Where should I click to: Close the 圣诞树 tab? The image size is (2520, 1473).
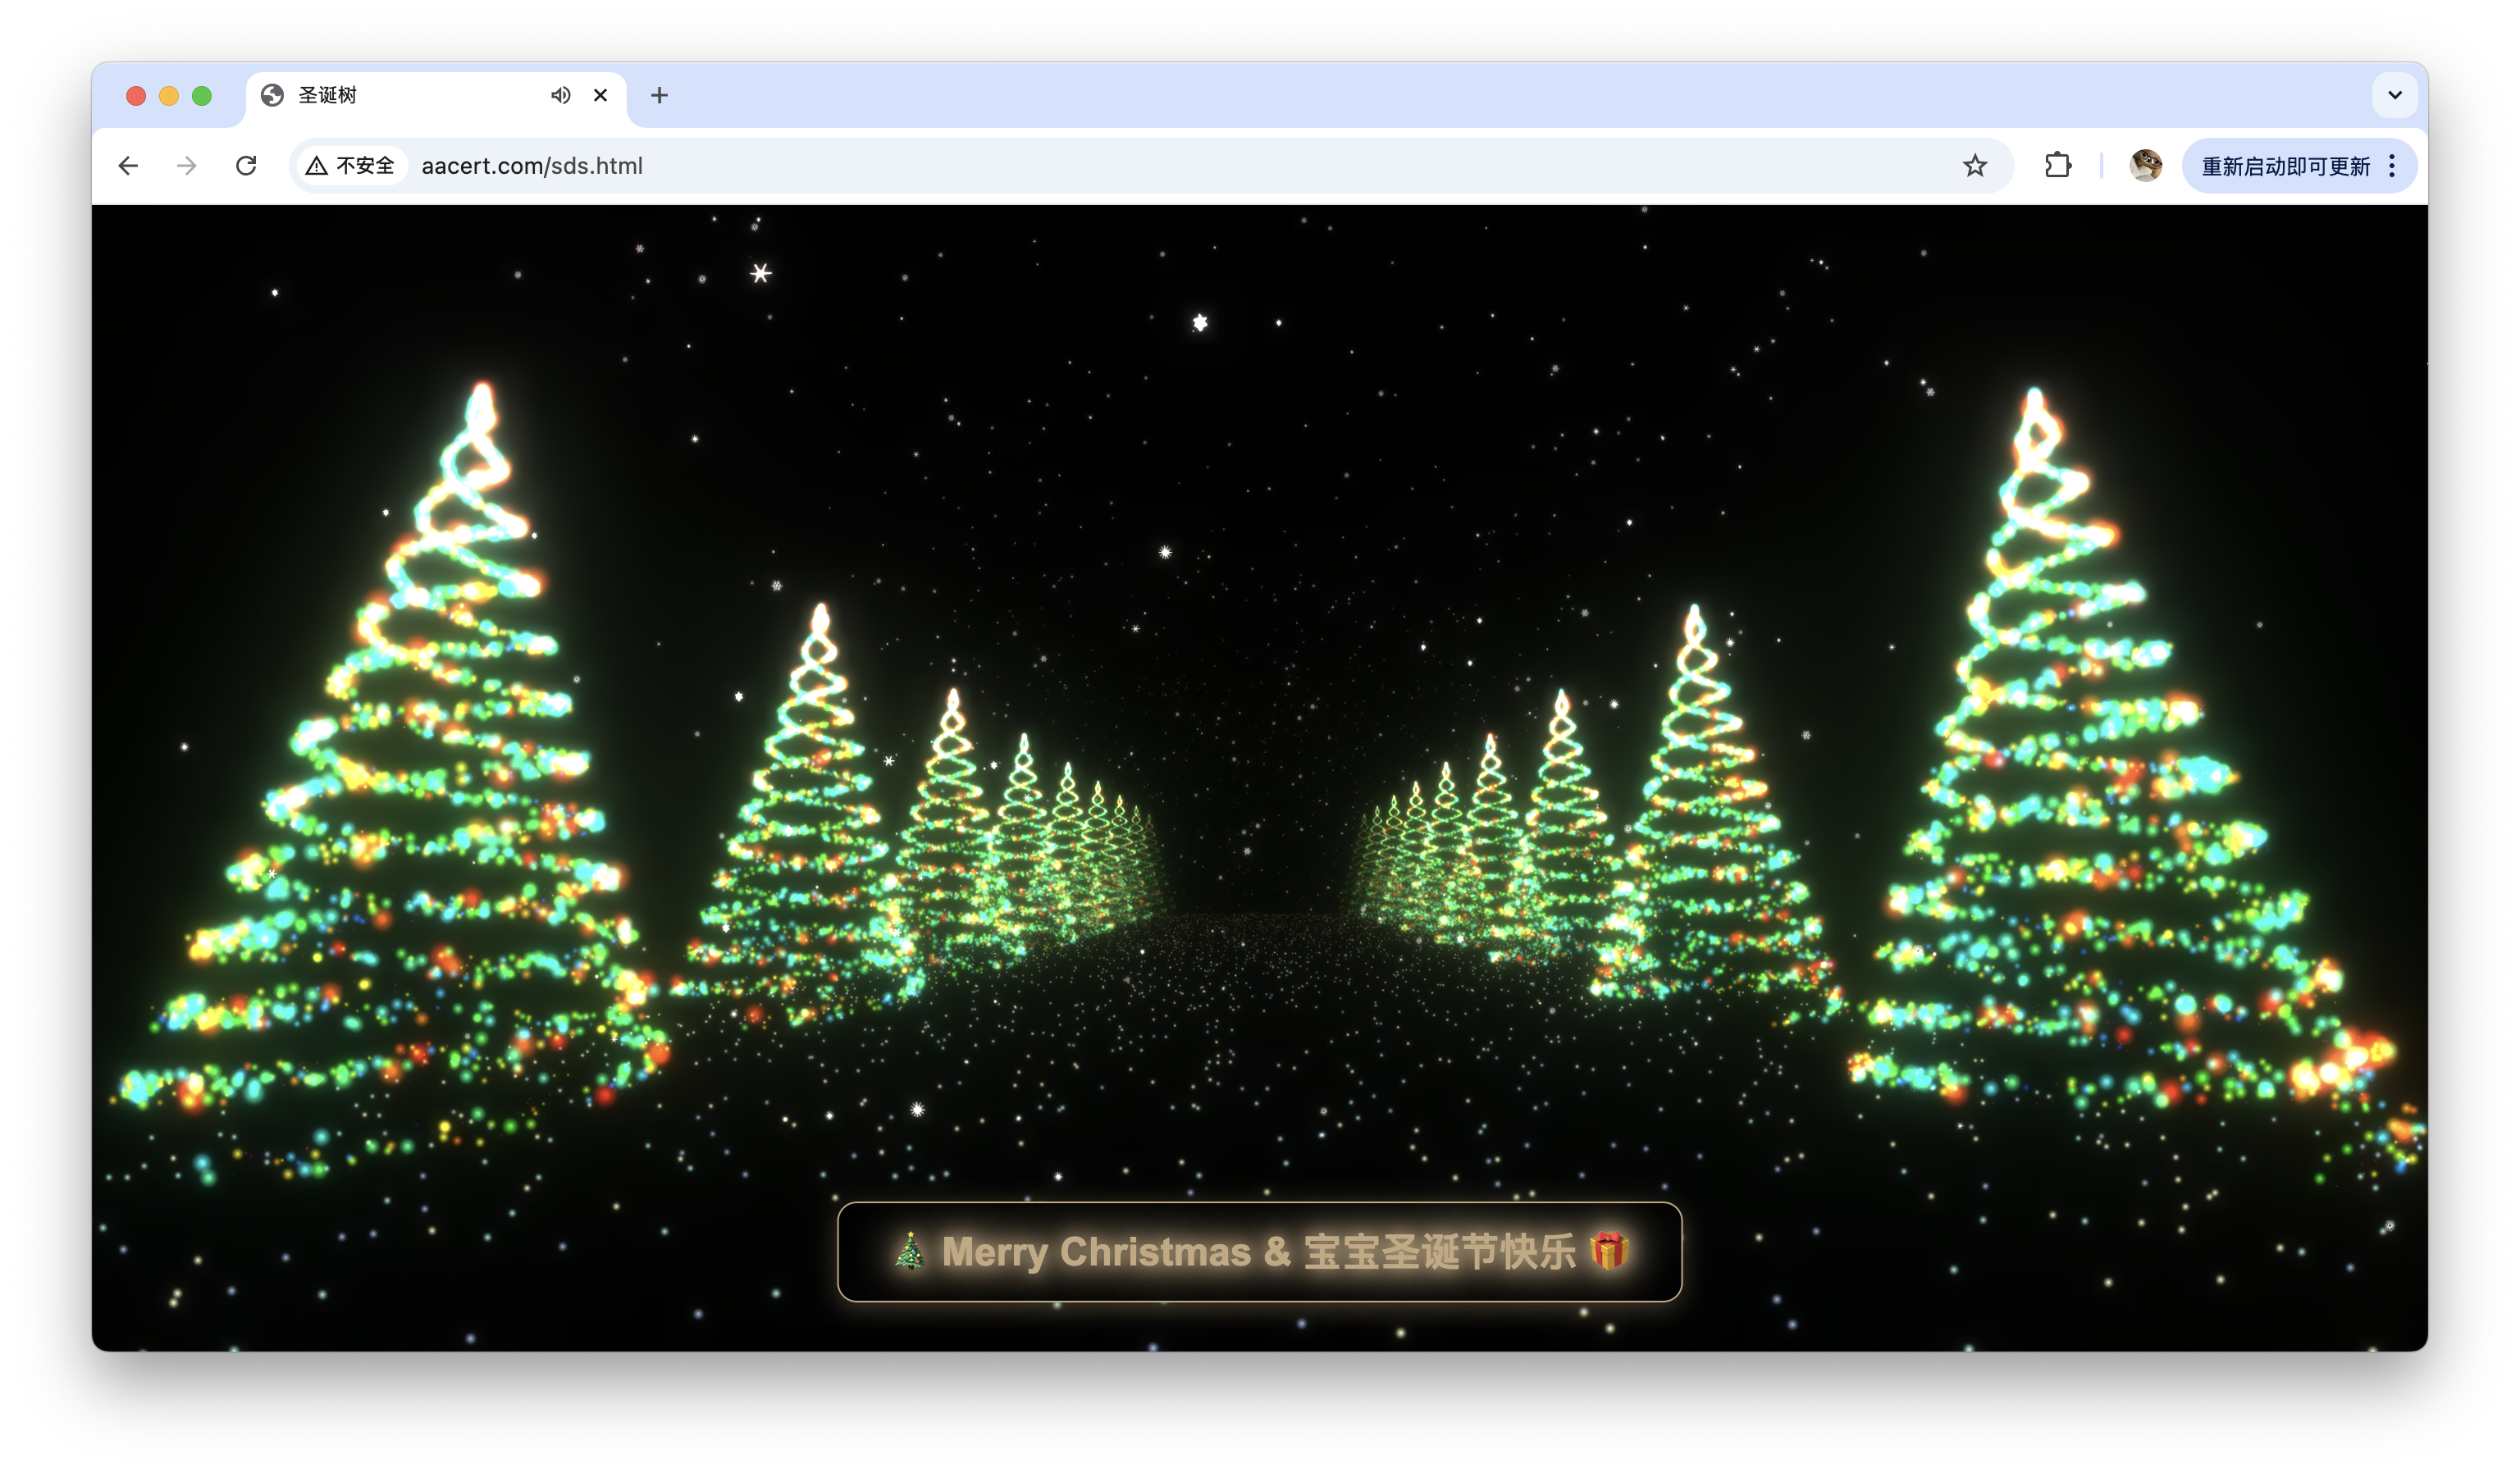[x=600, y=95]
